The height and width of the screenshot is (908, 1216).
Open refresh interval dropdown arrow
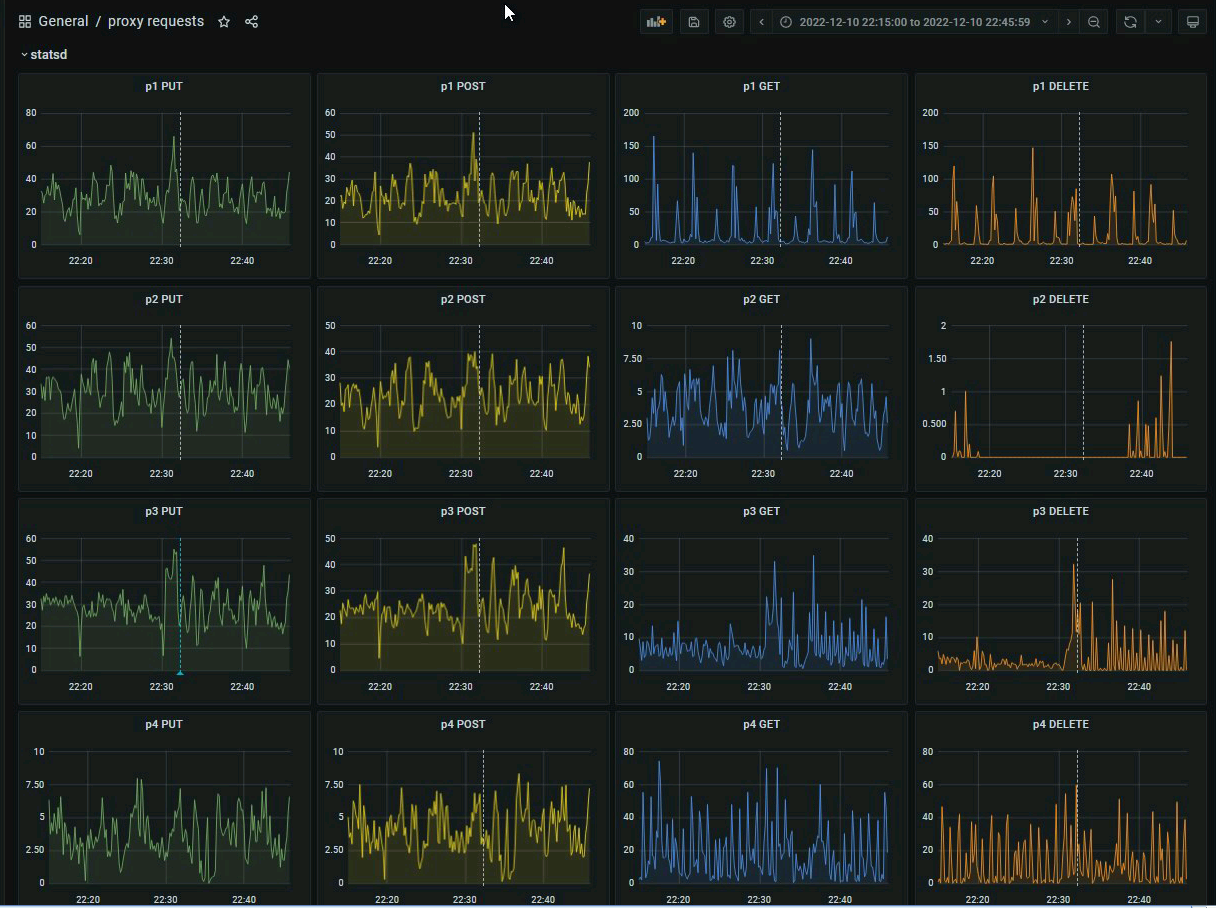(x=1159, y=22)
